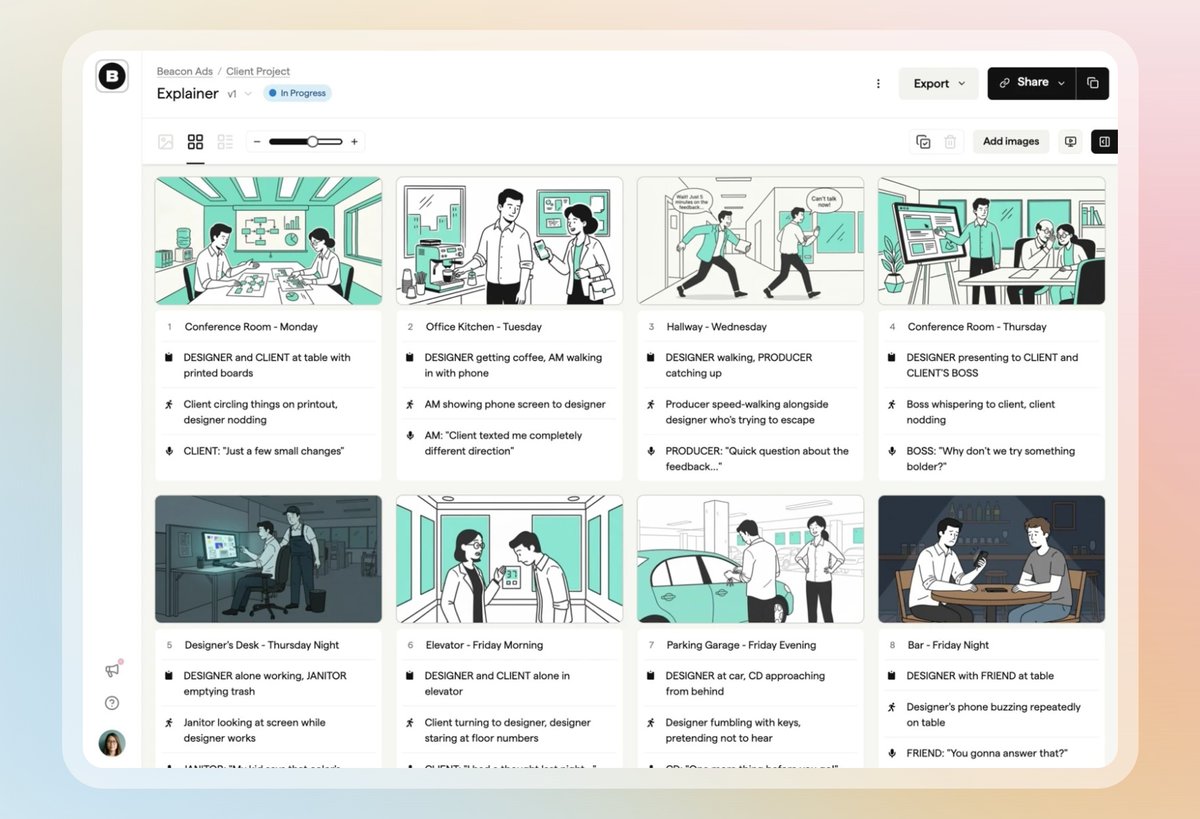This screenshot has width=1200, height=819.
Task: Click the select all frames icon
Action: [924, 142]
